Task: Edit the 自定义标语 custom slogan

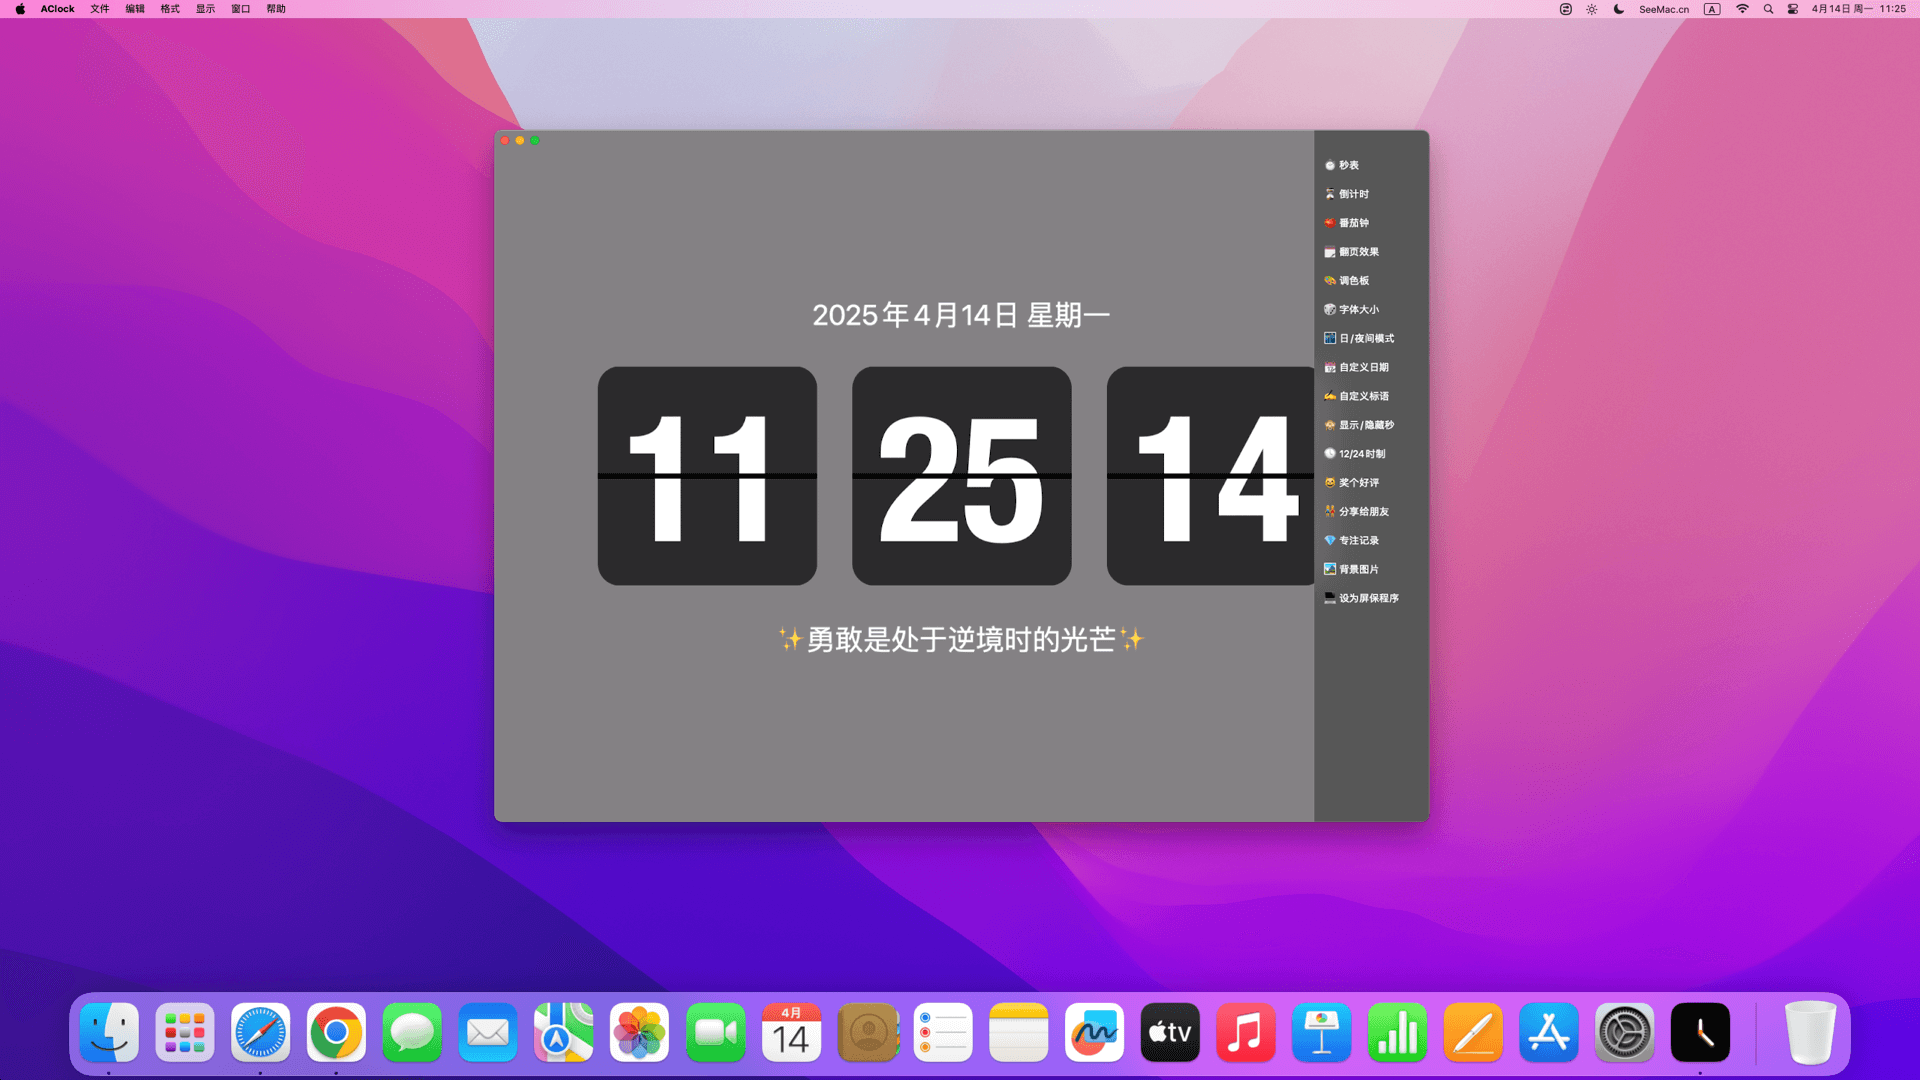Action: (1363, 396)
